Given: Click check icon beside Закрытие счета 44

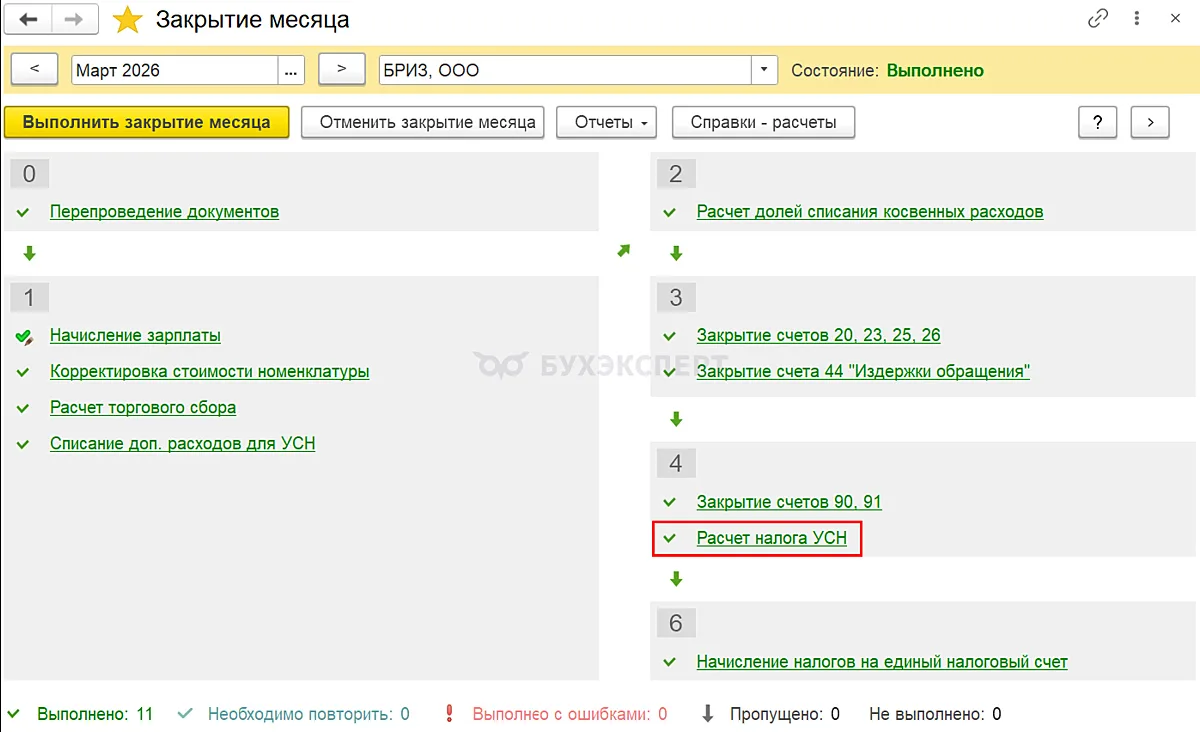Looking at the screenshot, I should pyautogui.click(x=670, y=372).
